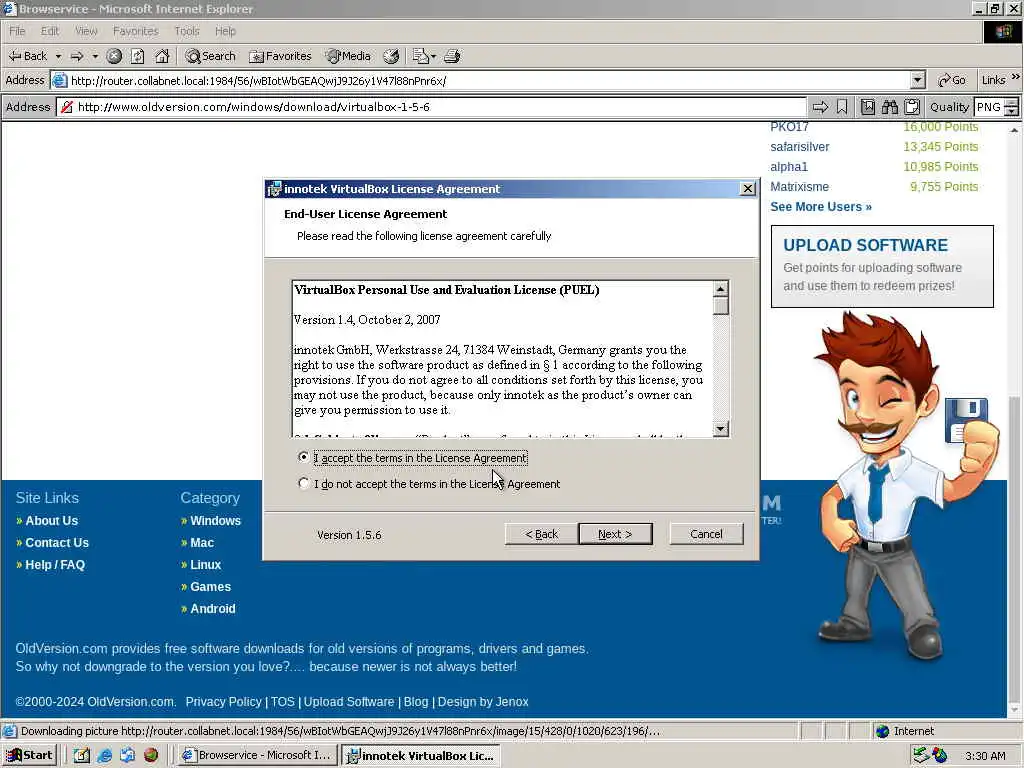Click the Browservice saved bookmarks icon
The height and width of the screenshot is (768, 1024).
click(x=868, y=107)
